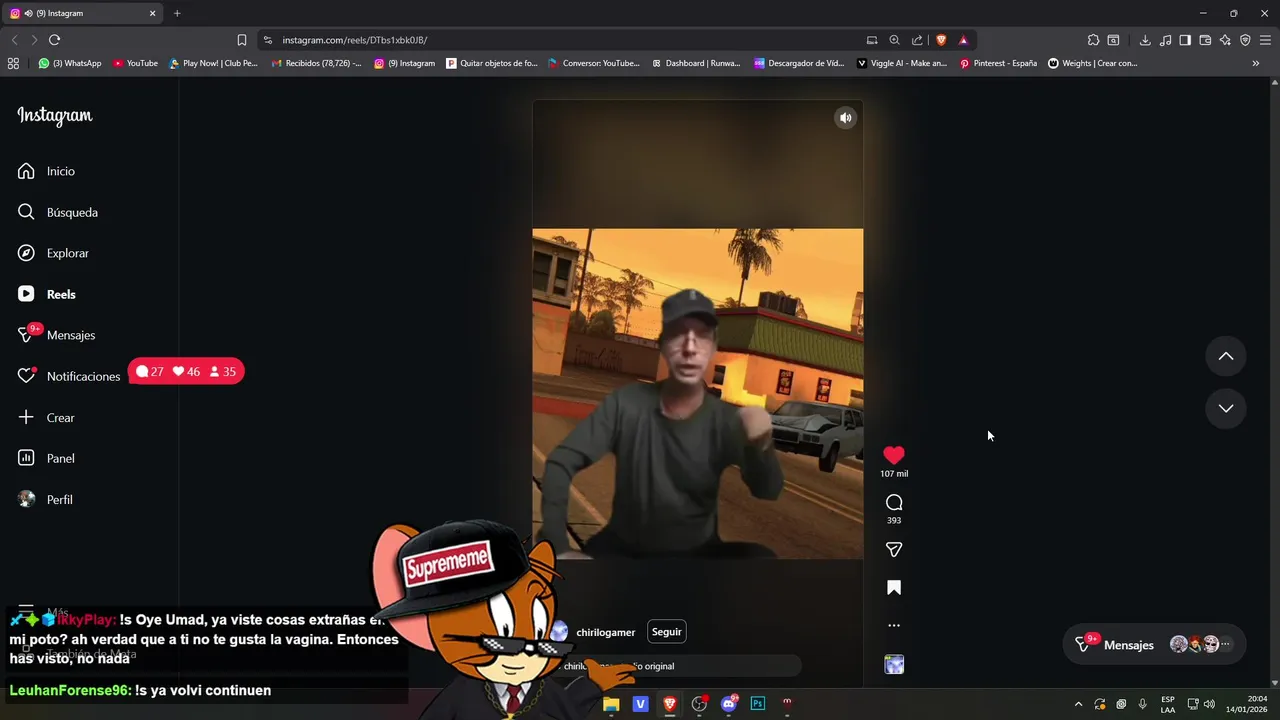Open ESP LAA language selector
1280x720 pixels.
(x=1168, y=704)
